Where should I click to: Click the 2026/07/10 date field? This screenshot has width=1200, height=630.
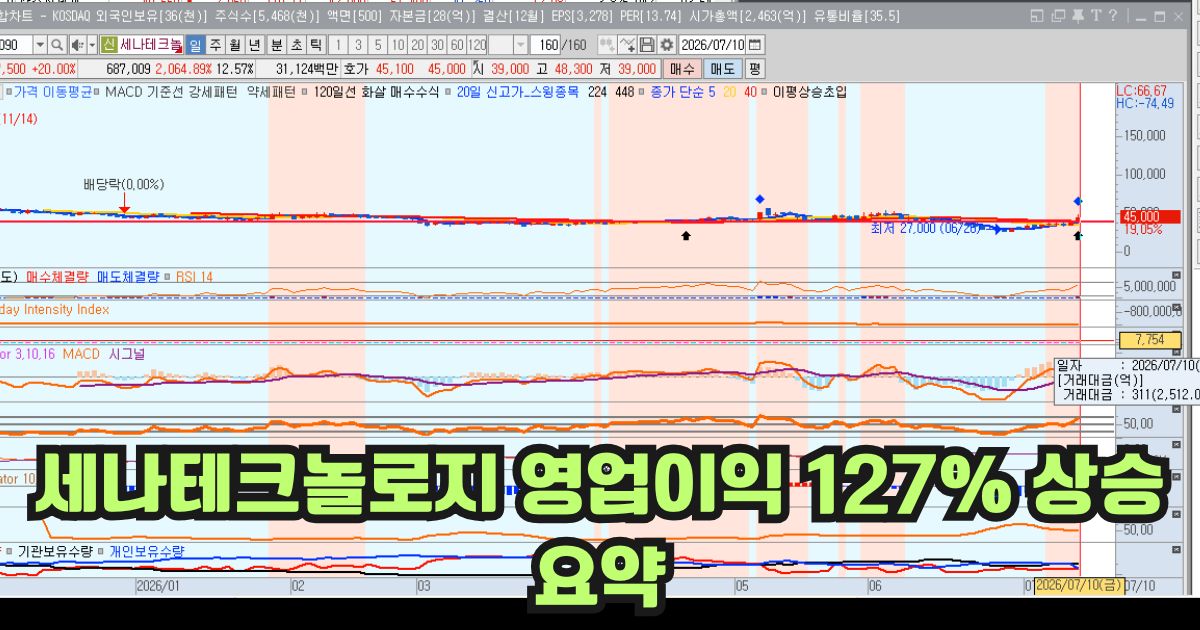click(x=713, y=45)
